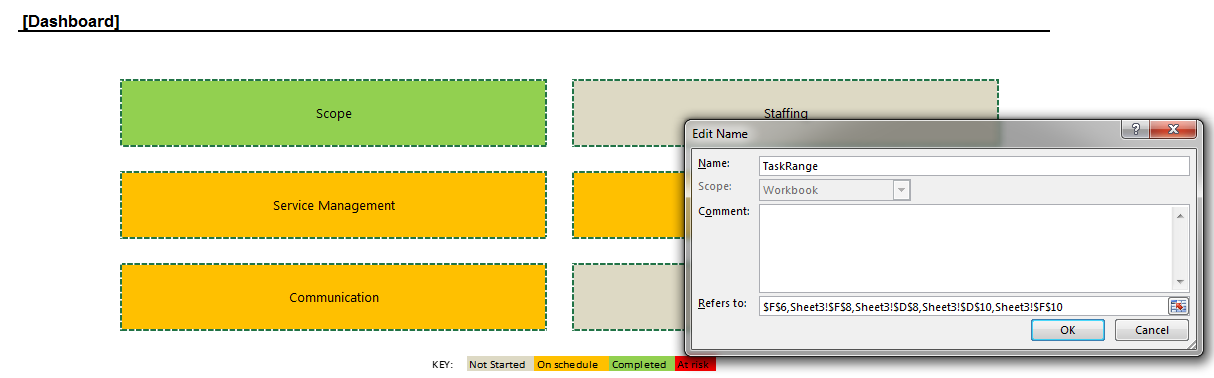Viewport: 1214px width, 378px height.
Task: Click the Name field containing TaskRange
Action: click(974, 166)
